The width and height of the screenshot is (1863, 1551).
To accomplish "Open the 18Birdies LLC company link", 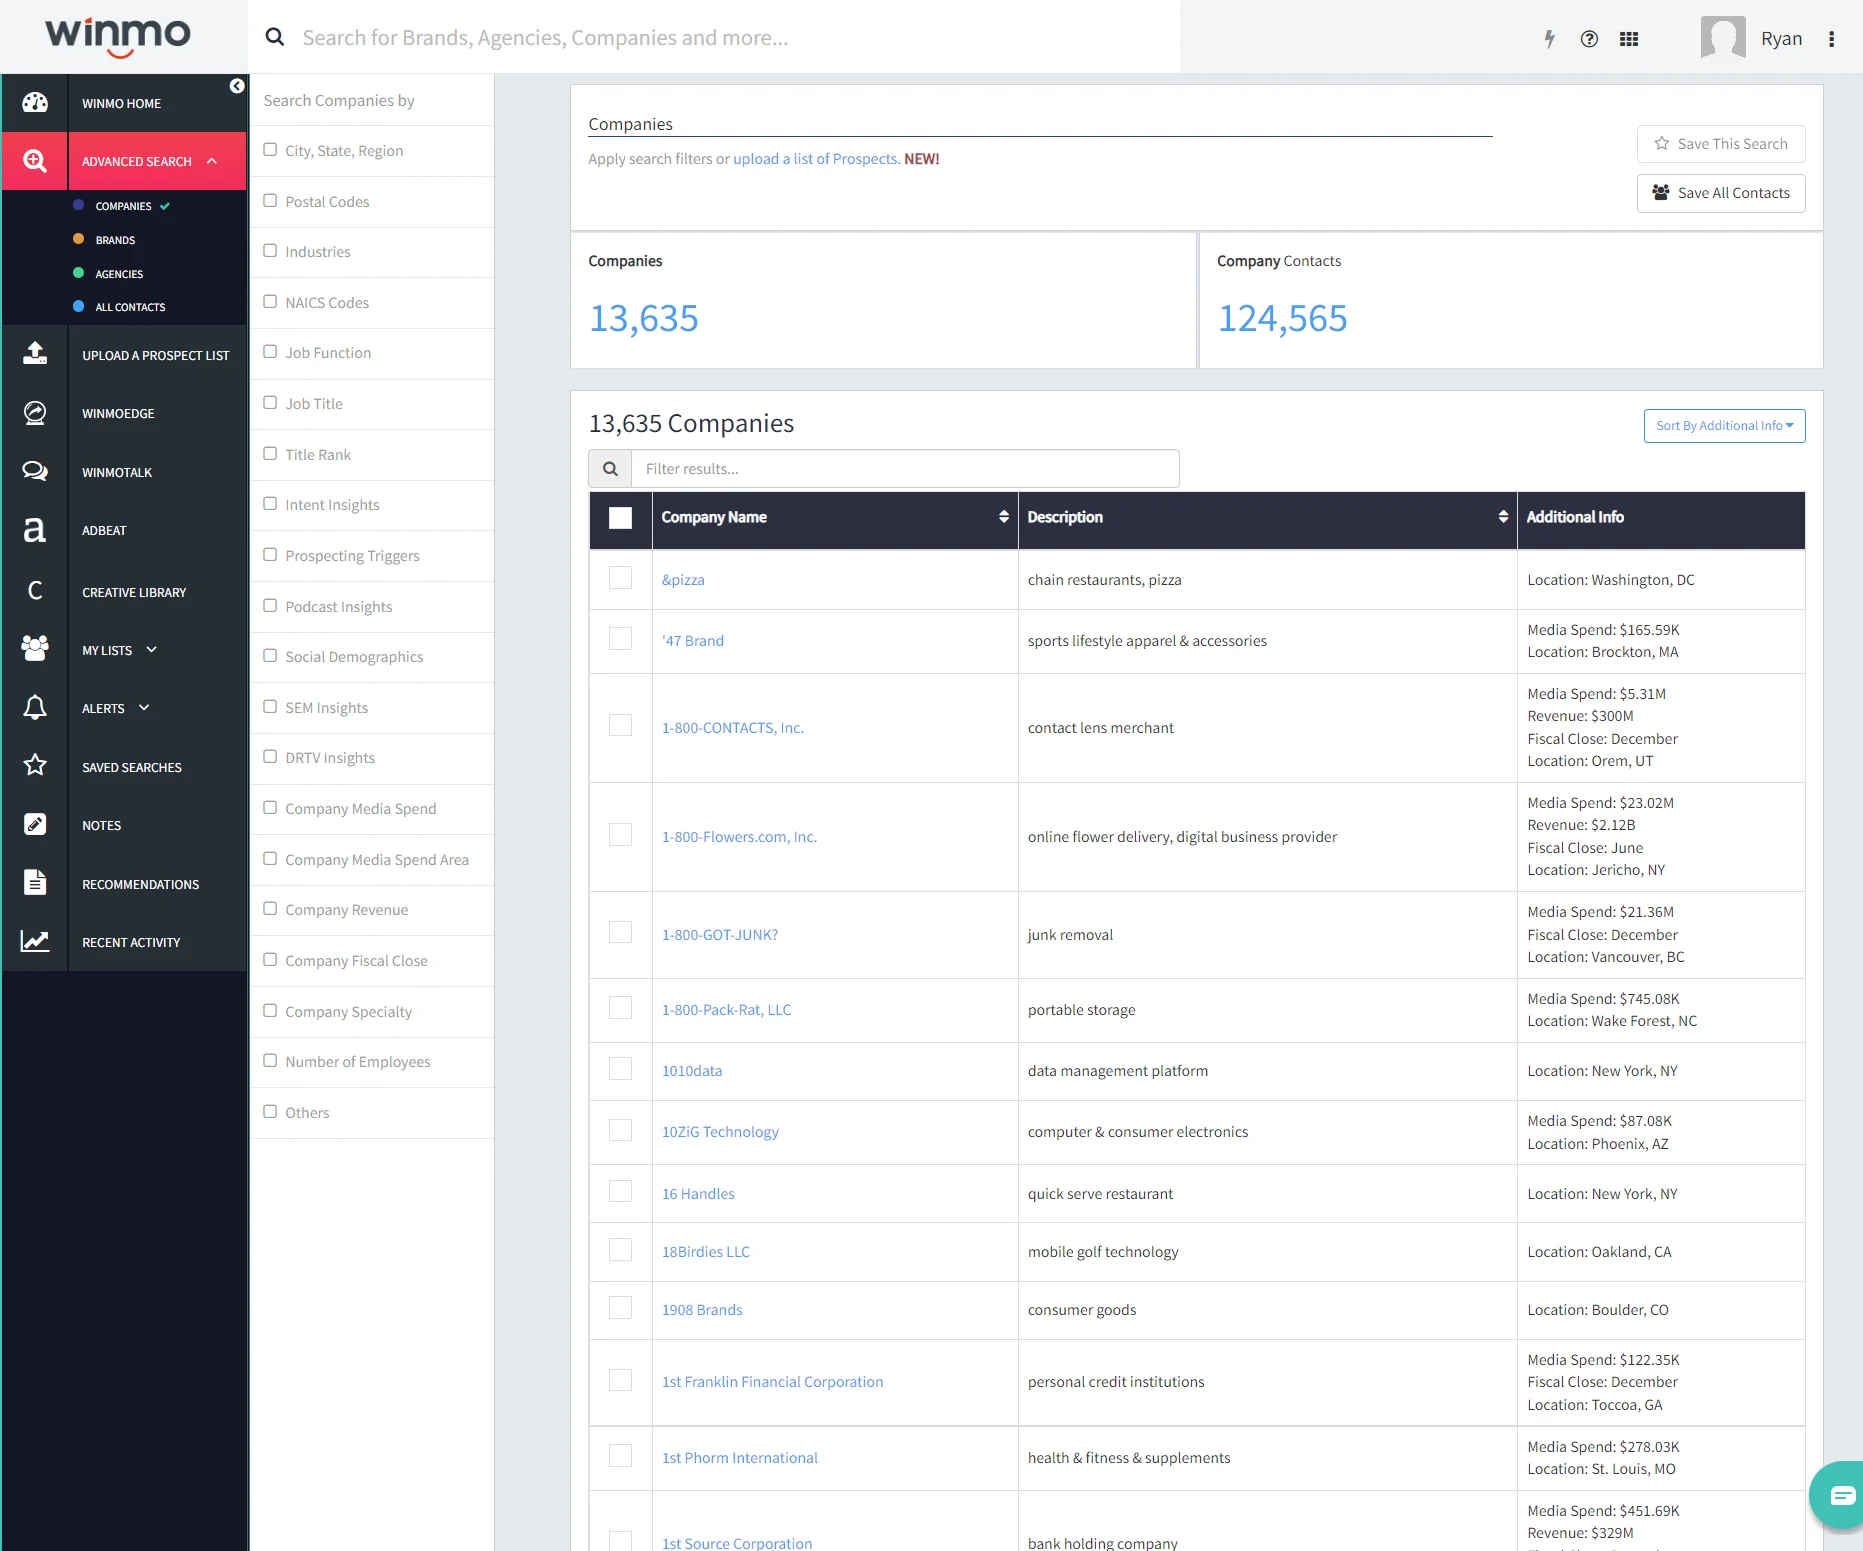I will coord(706,1252).
